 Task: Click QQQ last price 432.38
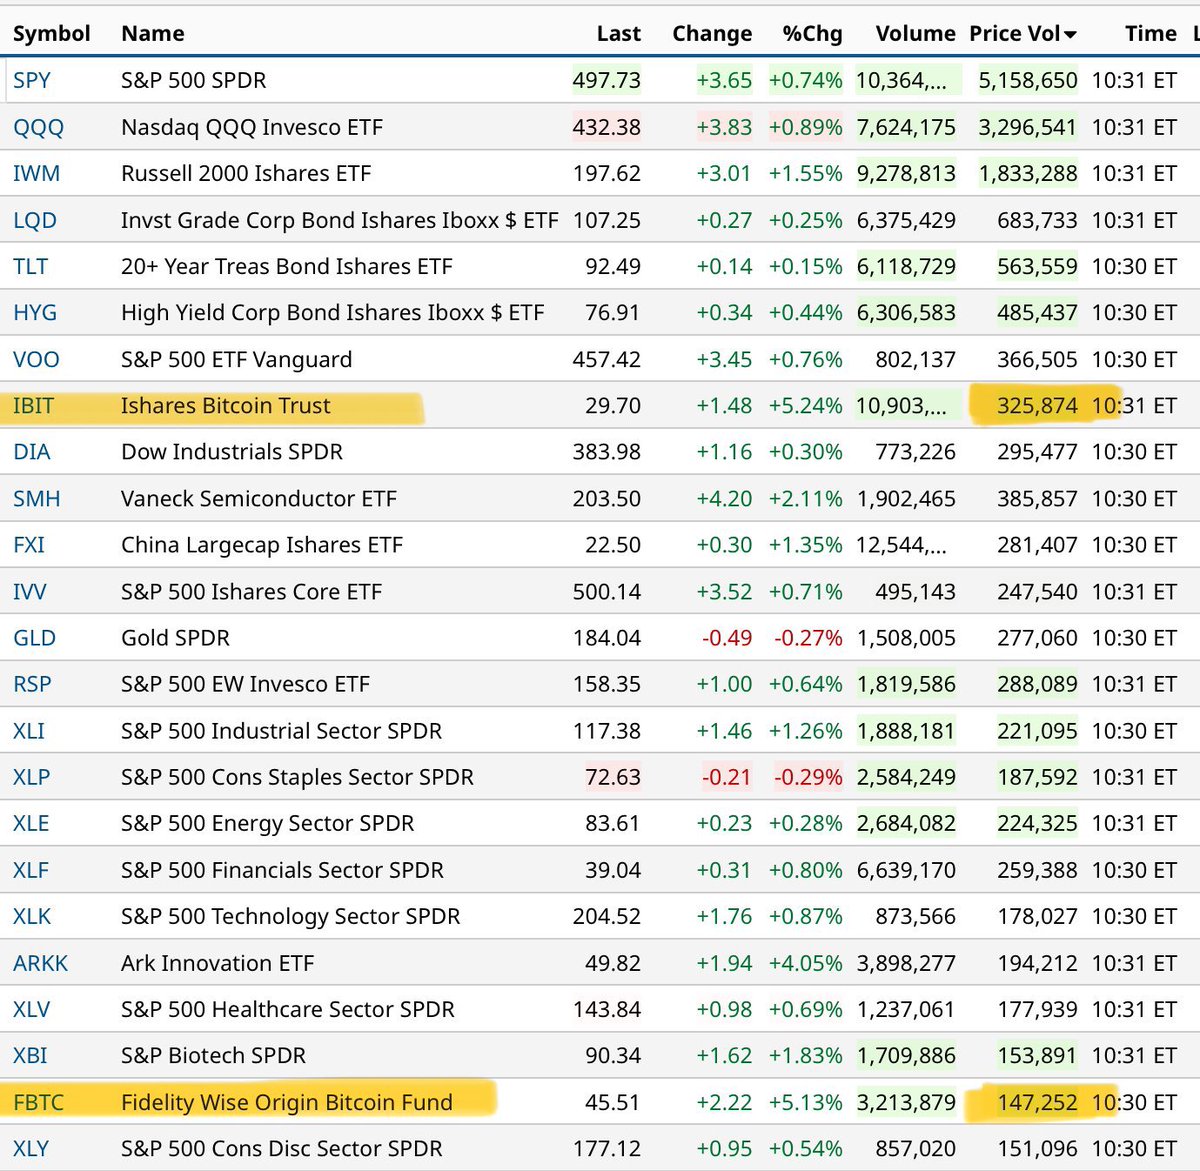pos(607,127)
